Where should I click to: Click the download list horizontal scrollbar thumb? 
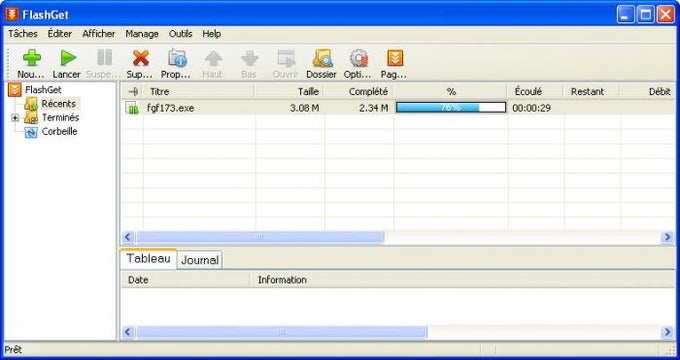[x=260, y=237]
